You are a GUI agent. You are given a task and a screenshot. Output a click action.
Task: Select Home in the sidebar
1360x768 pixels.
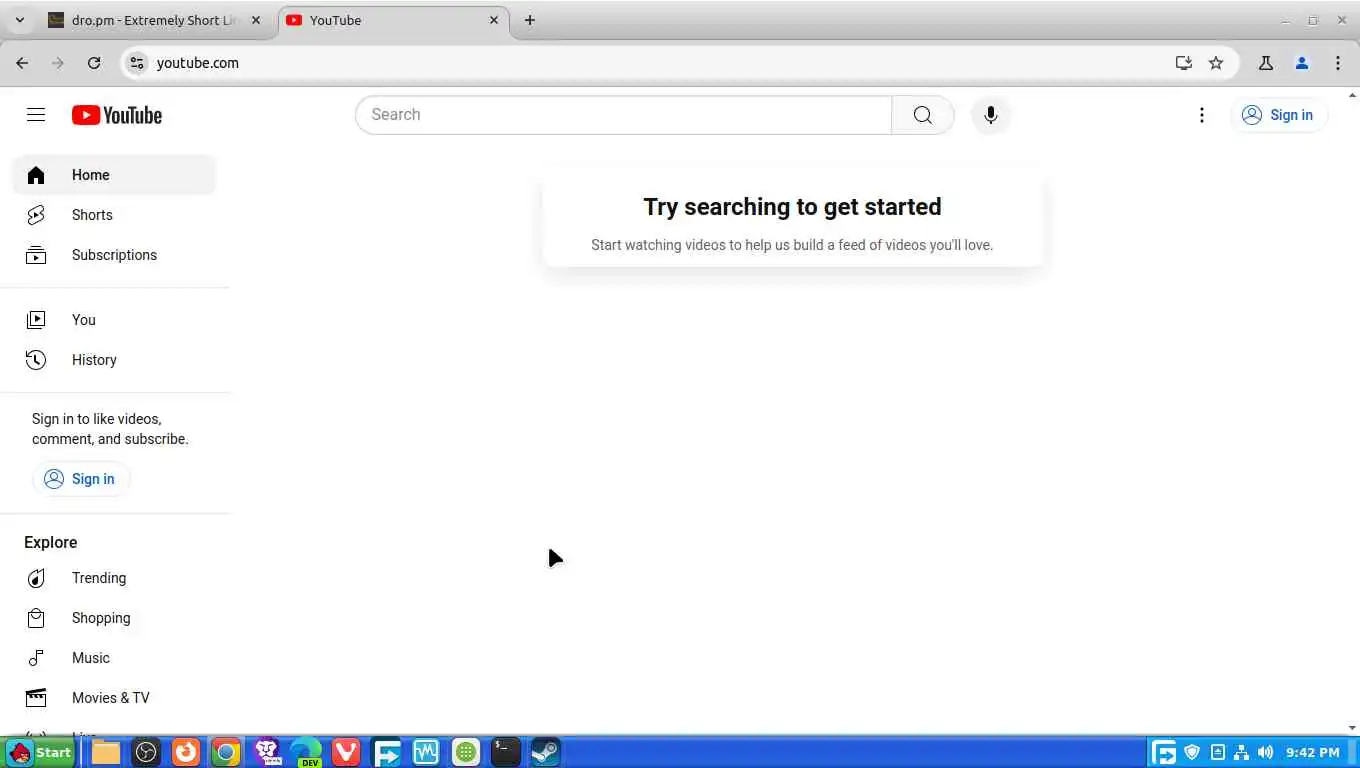[114, 175]
